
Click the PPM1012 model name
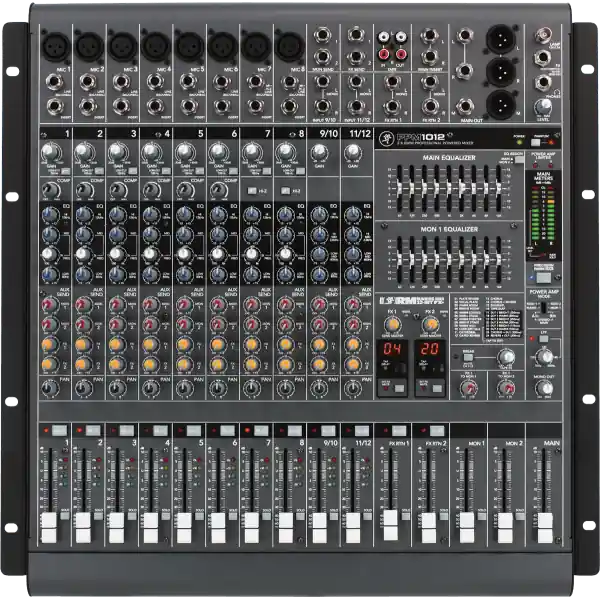(x=421, y=137)
